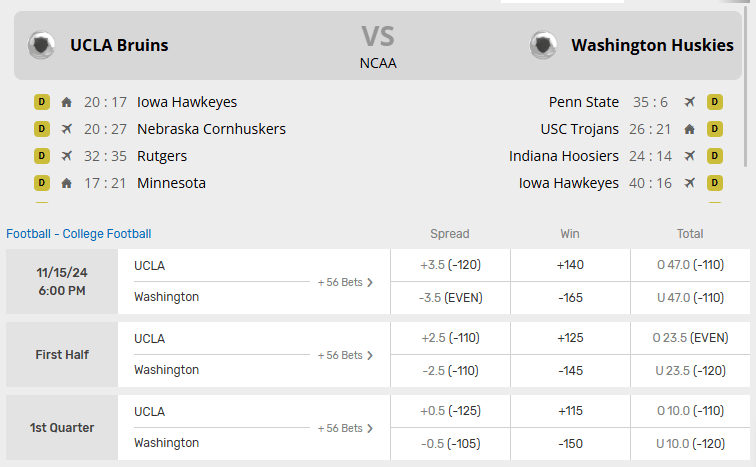Click the Washington Huskies team logo

coord(543,45)
